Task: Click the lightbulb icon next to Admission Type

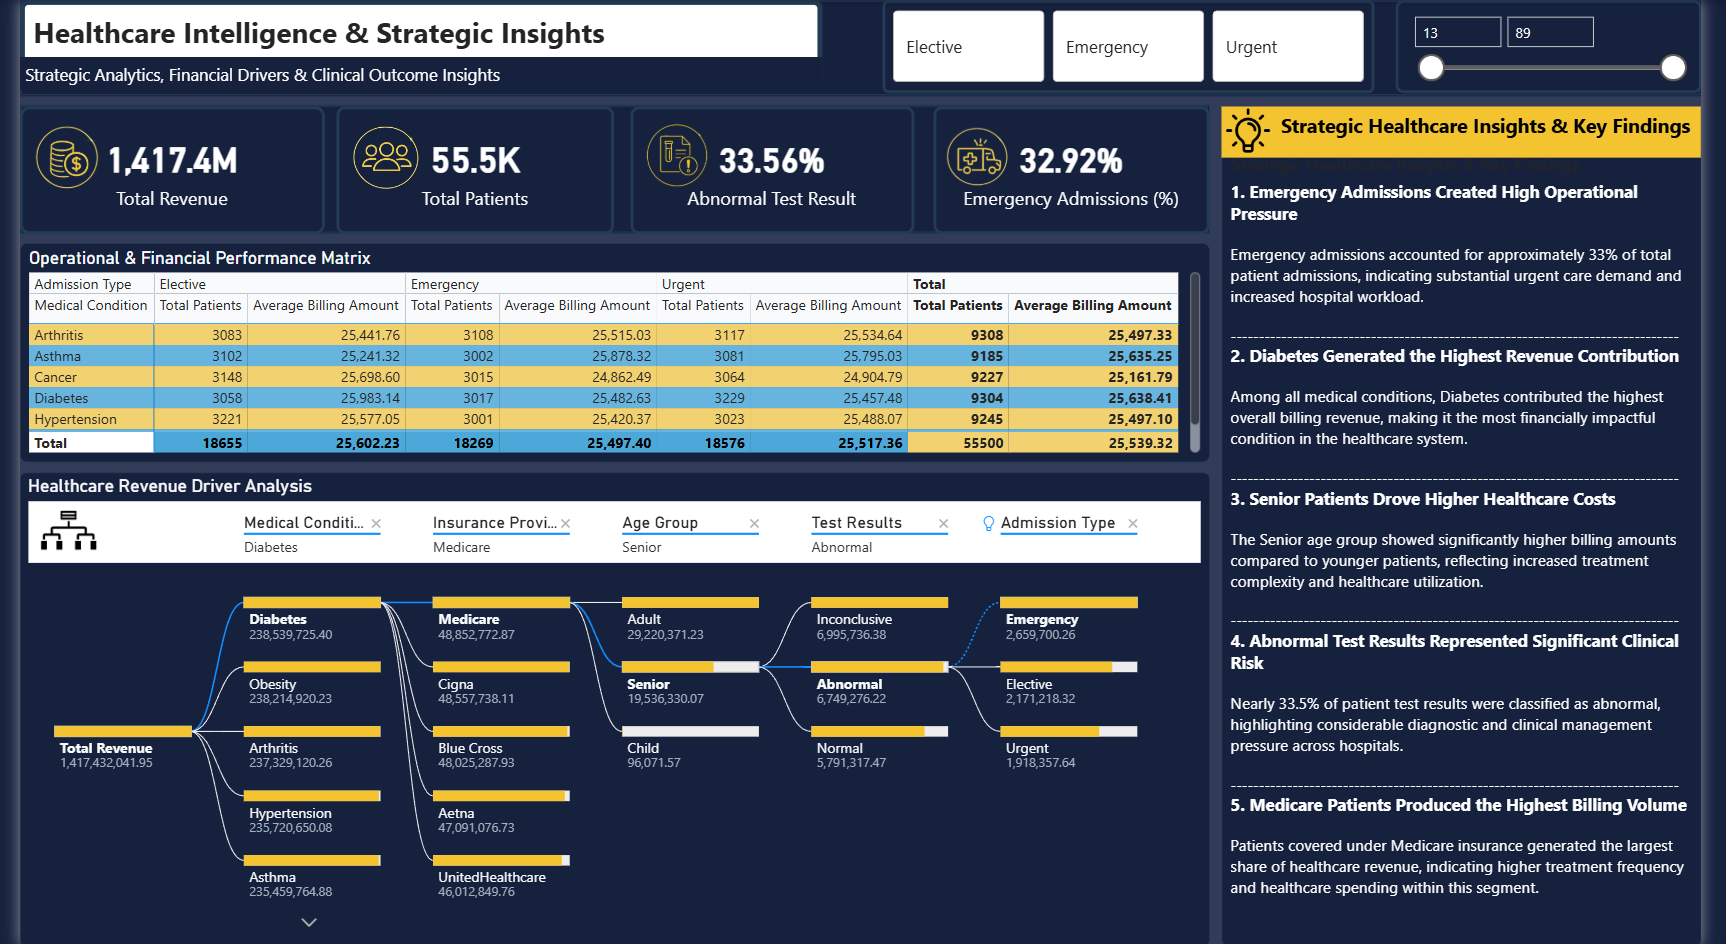Action: [989, 523]
